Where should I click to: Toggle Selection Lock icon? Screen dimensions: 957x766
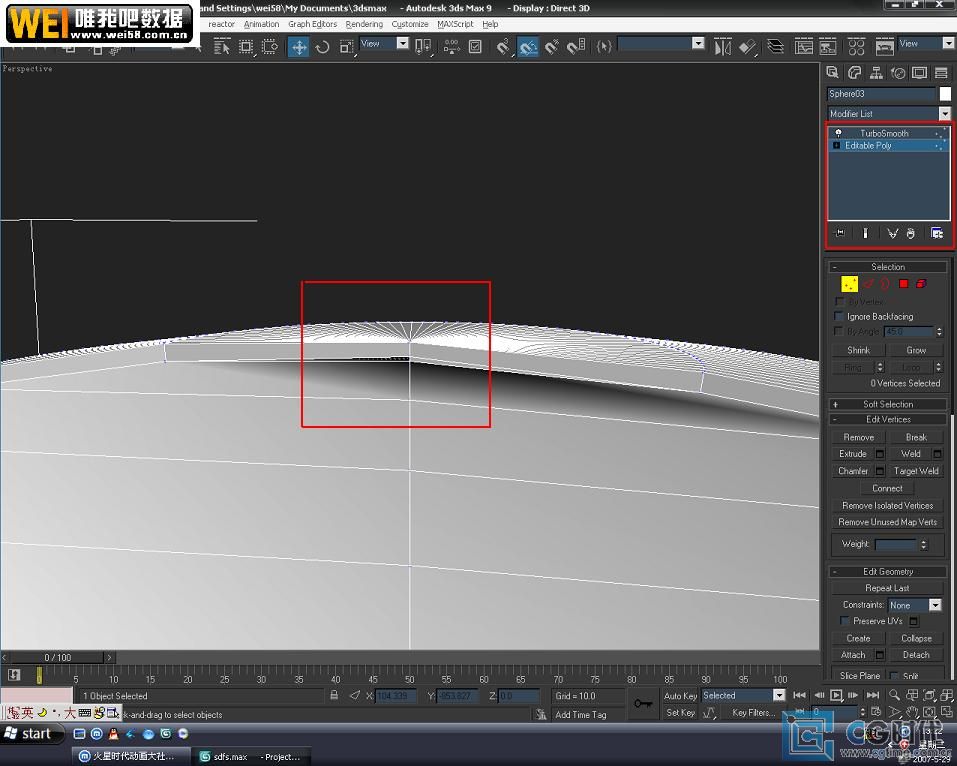click(x=334, y=695)
